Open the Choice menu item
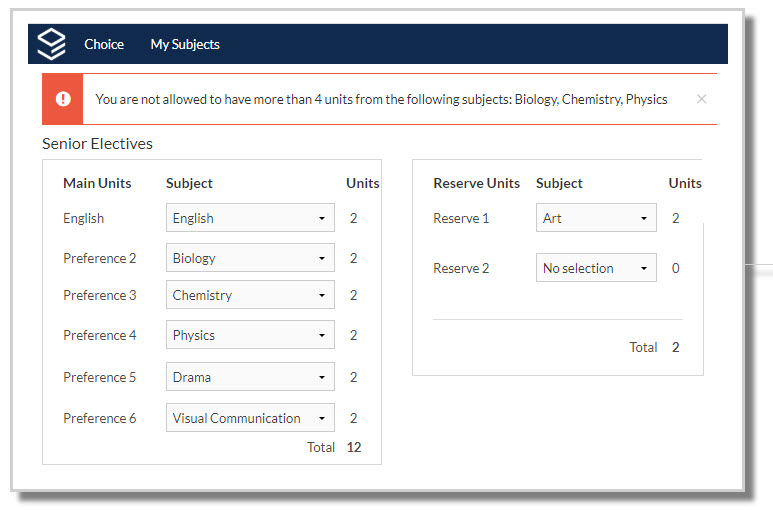 click(x=104, y=44)
